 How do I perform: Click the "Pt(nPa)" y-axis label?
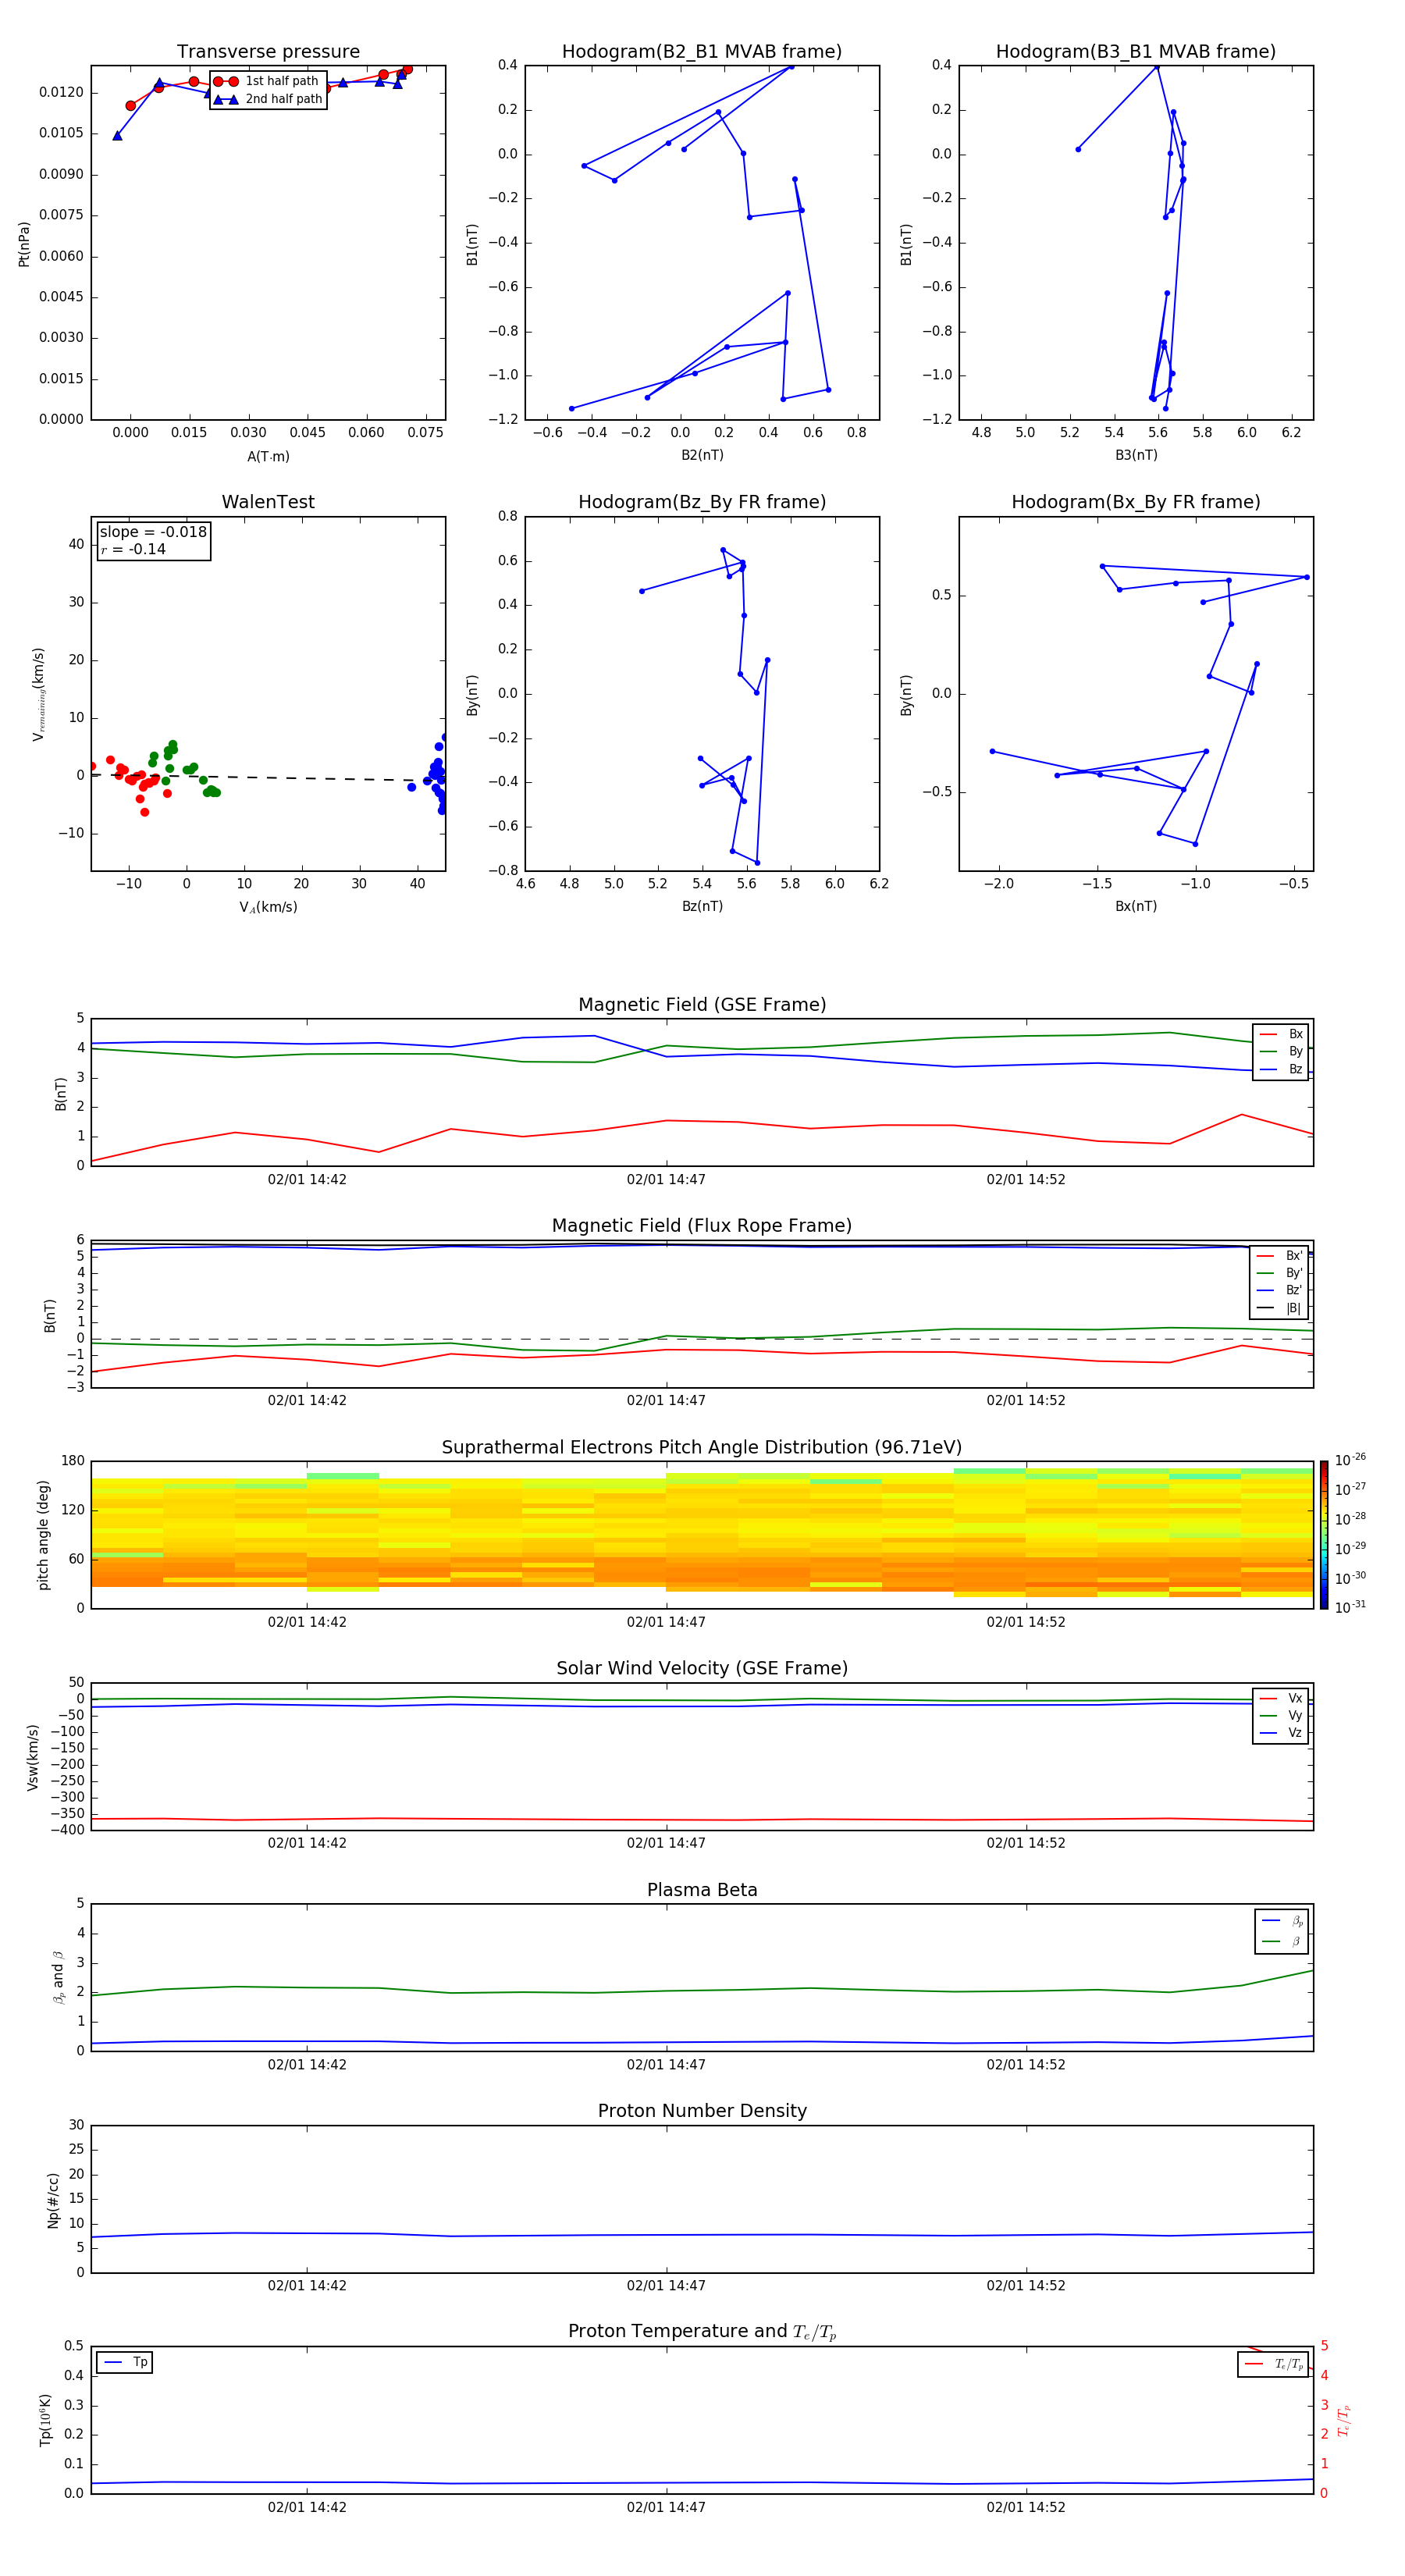(24, 244)
